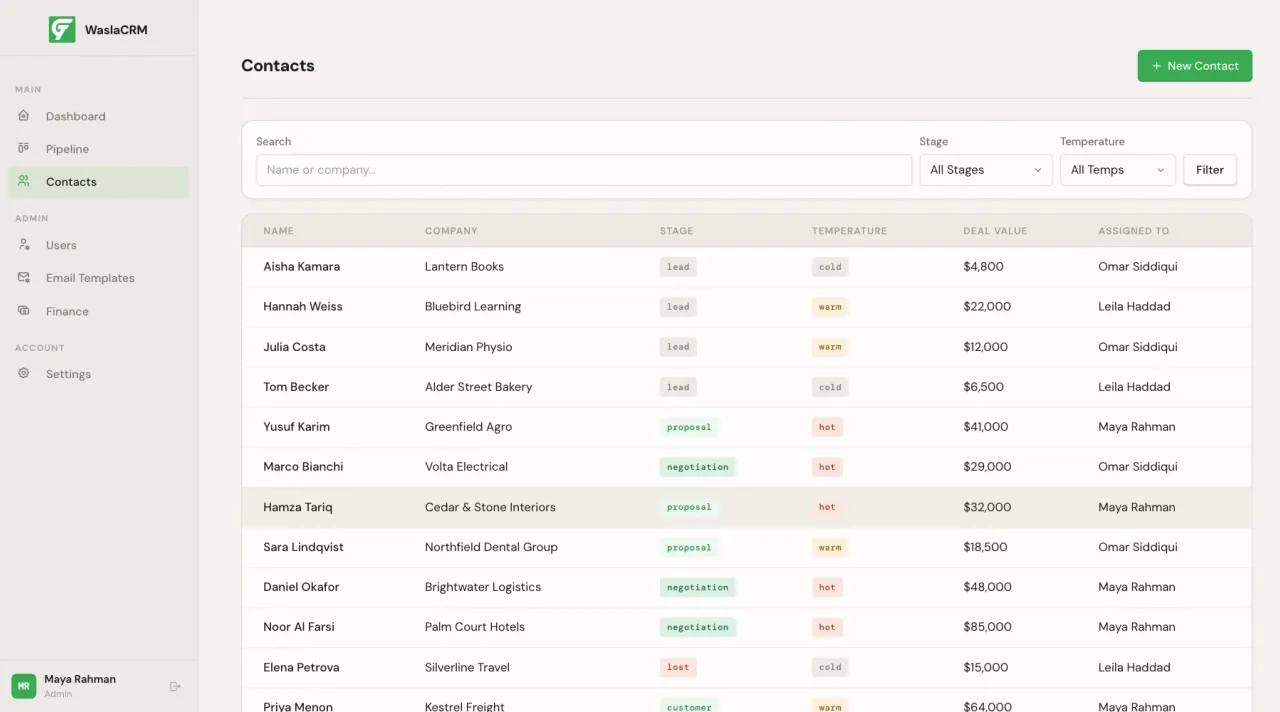The height and width of the screenshot is (712, 1280).
Task: Open contact Julia Costa
Action: pyautogui.click(x=294, y=347)
